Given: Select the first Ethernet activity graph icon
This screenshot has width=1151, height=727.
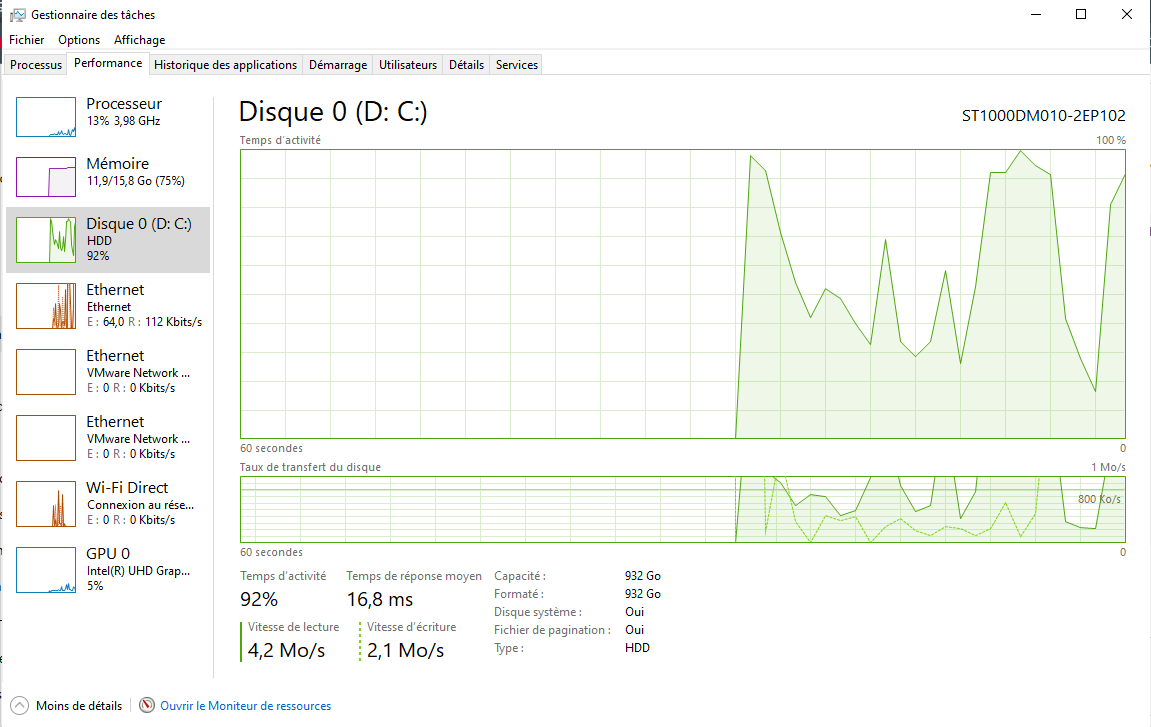Looking at the screenshot, I should [x=46, y=306].
